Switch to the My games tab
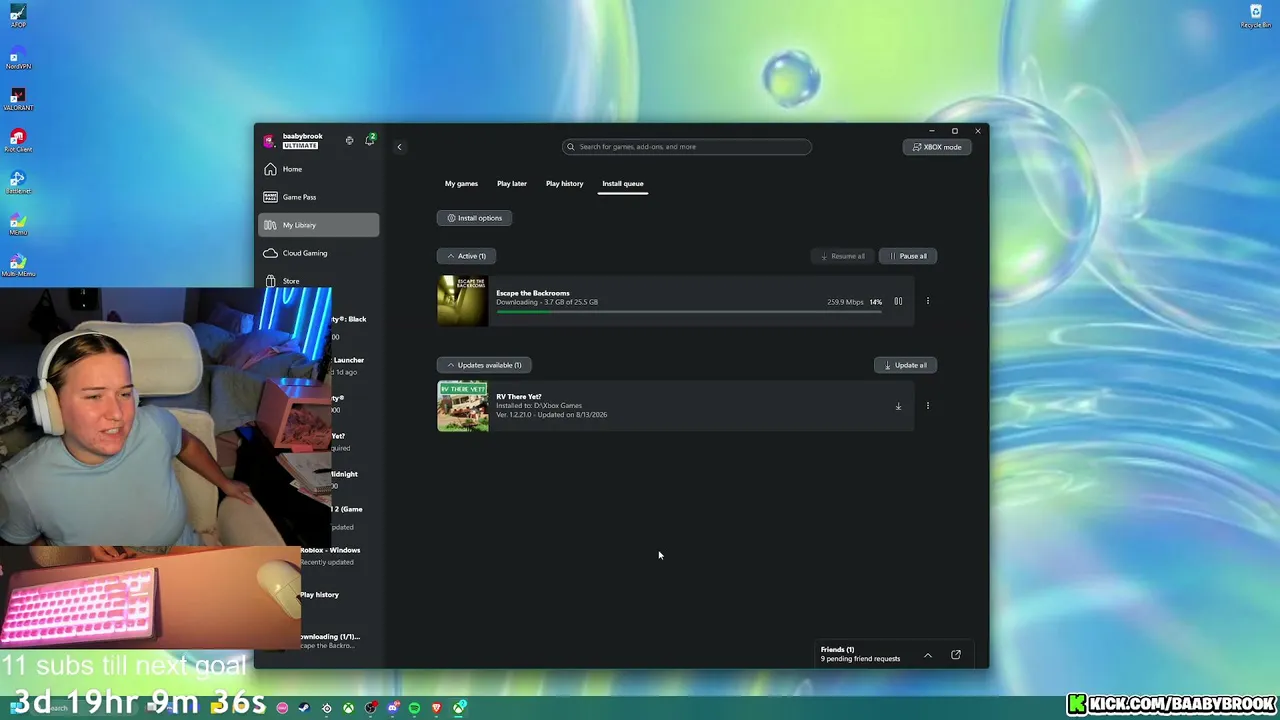Screen dimensions: 1280x720 coord(461,184)
